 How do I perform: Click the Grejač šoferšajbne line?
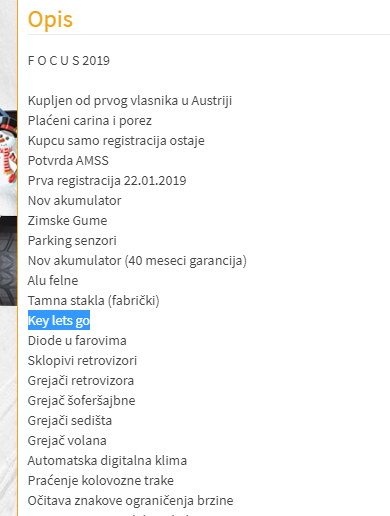pyautogui.click(x=82, y=401)
